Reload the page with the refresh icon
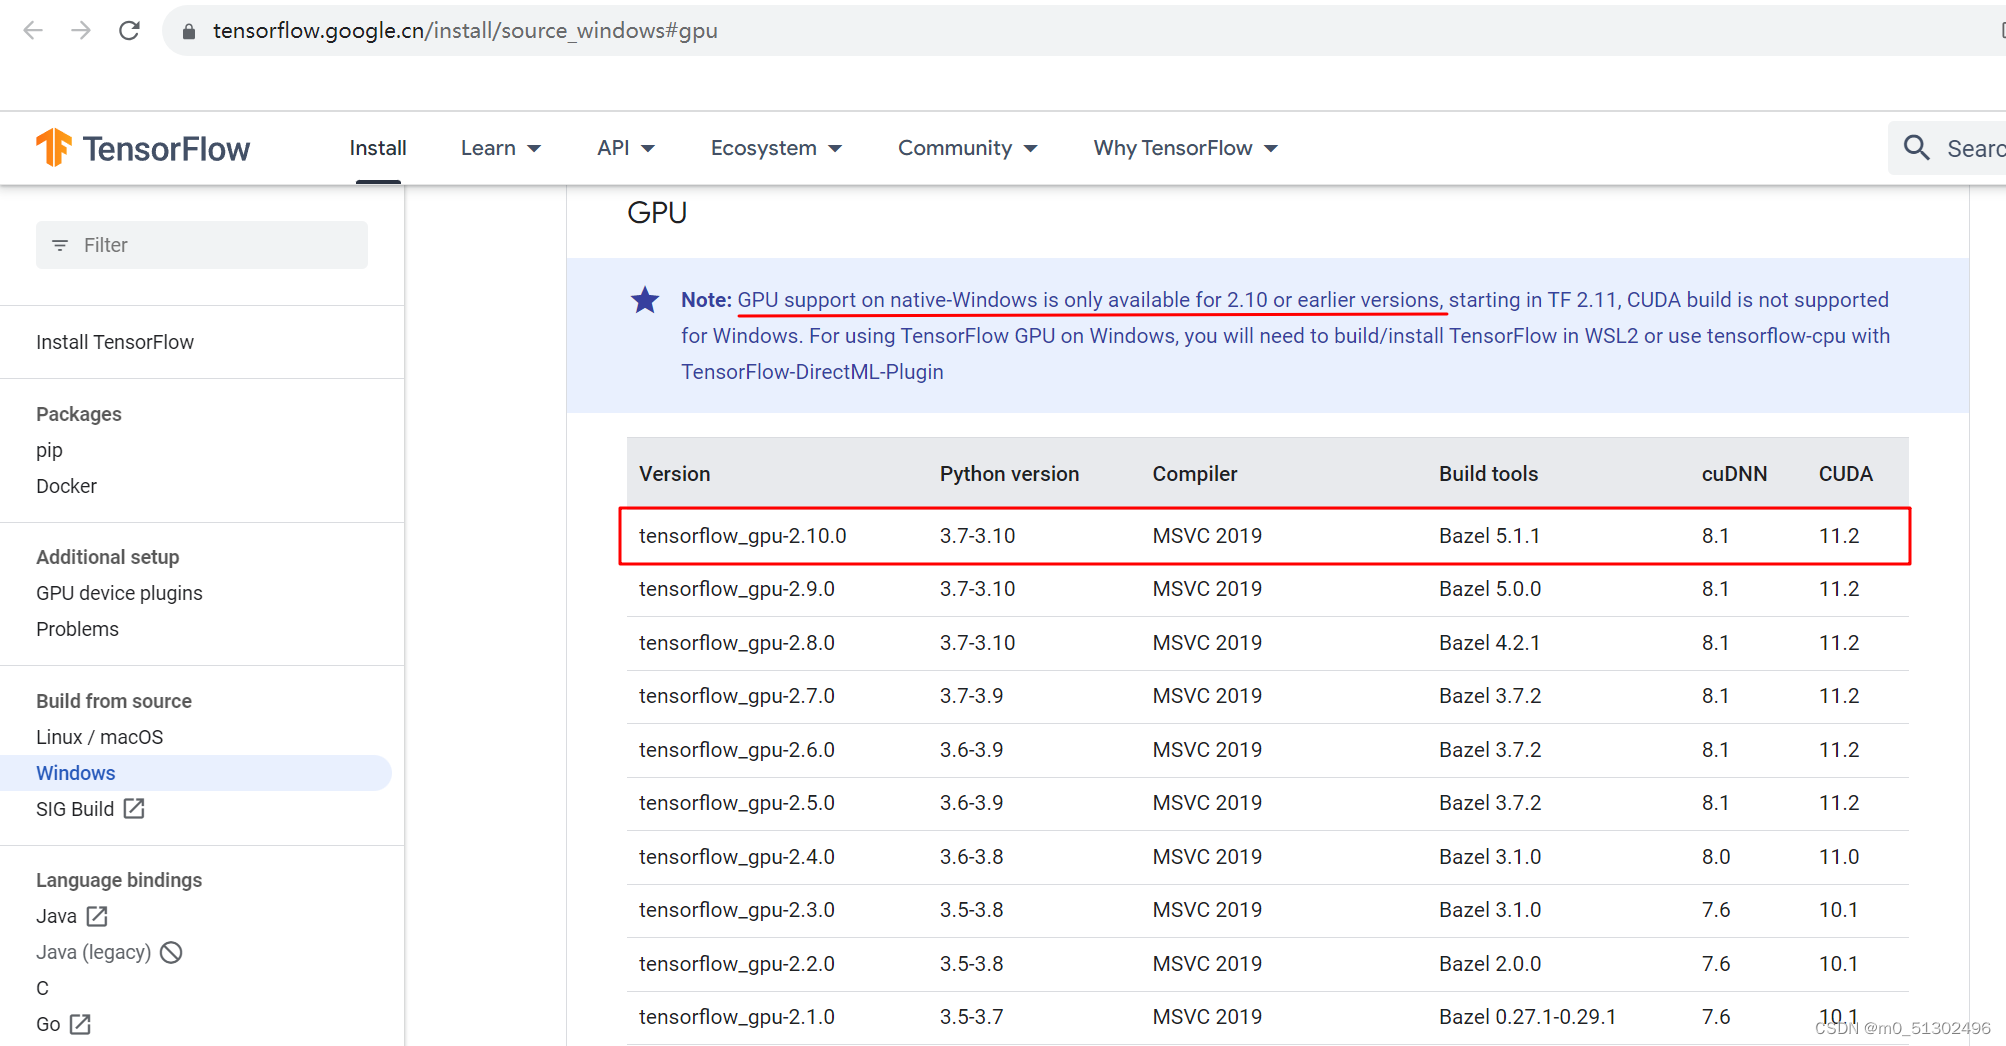This screenshot has height=1046, width=2006. (x=129, y=31)
